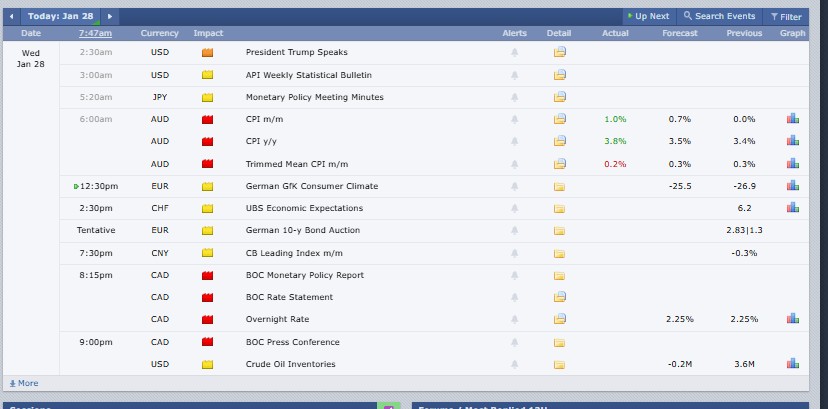Go to next day with right arrow

tap(109, 16)
